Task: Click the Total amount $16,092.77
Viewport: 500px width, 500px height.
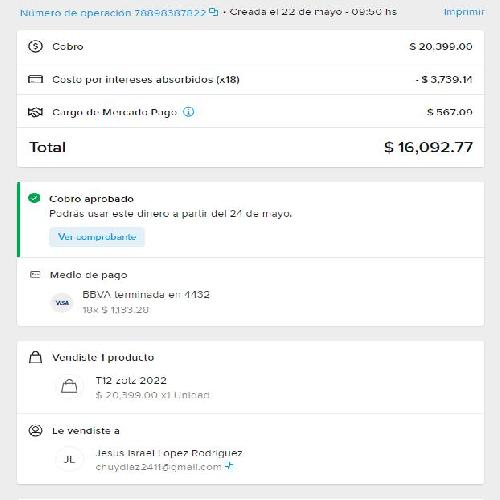Action: point(428,147)
